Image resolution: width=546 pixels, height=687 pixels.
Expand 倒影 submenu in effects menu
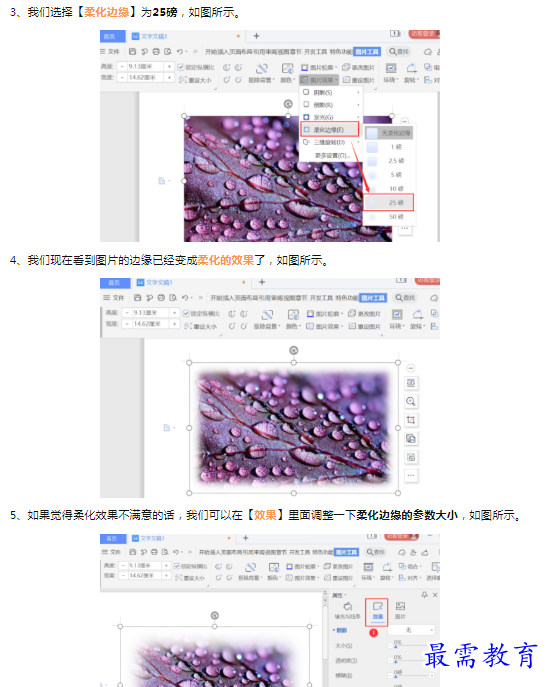[x=331, y=105]
